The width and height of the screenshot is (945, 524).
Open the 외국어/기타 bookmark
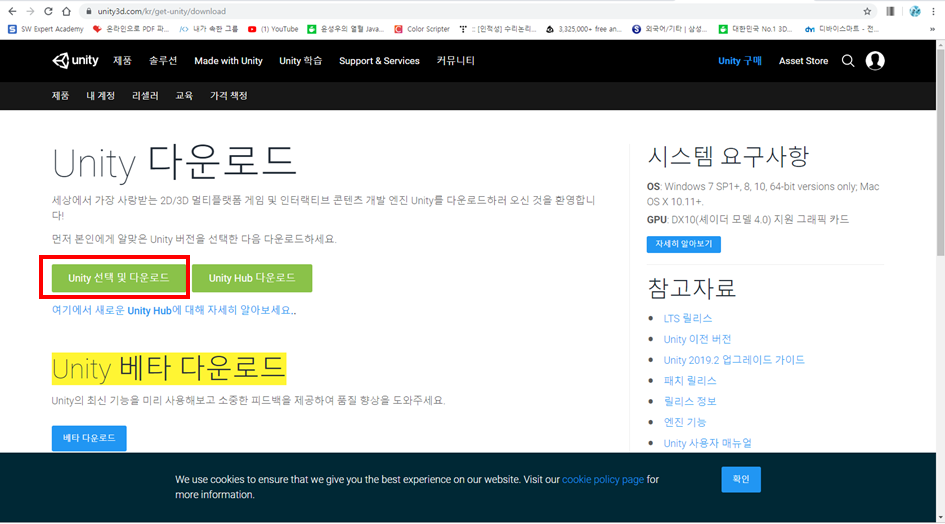[670, 28]
